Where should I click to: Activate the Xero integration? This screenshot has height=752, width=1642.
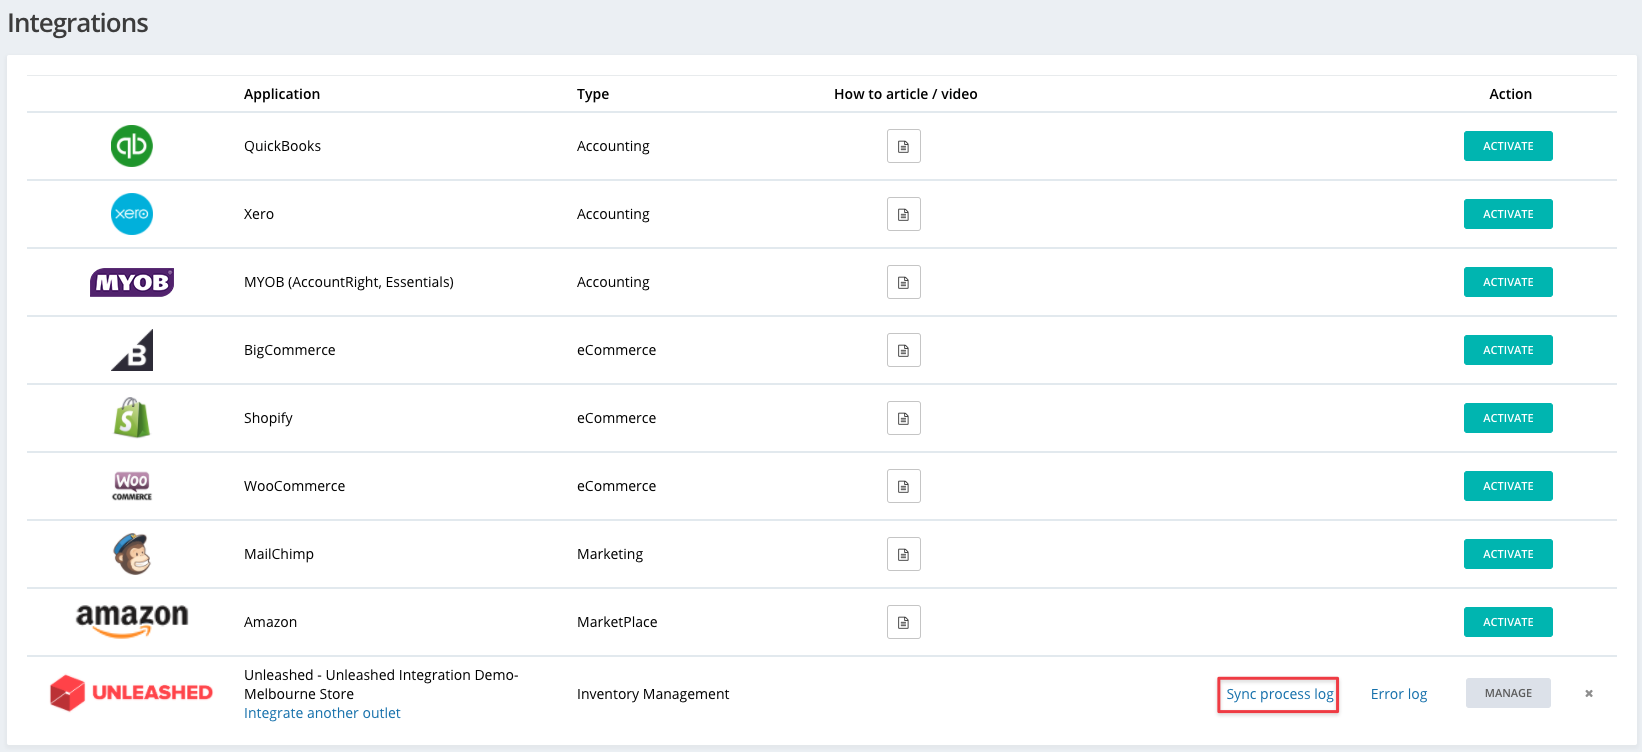(1507, 214)
